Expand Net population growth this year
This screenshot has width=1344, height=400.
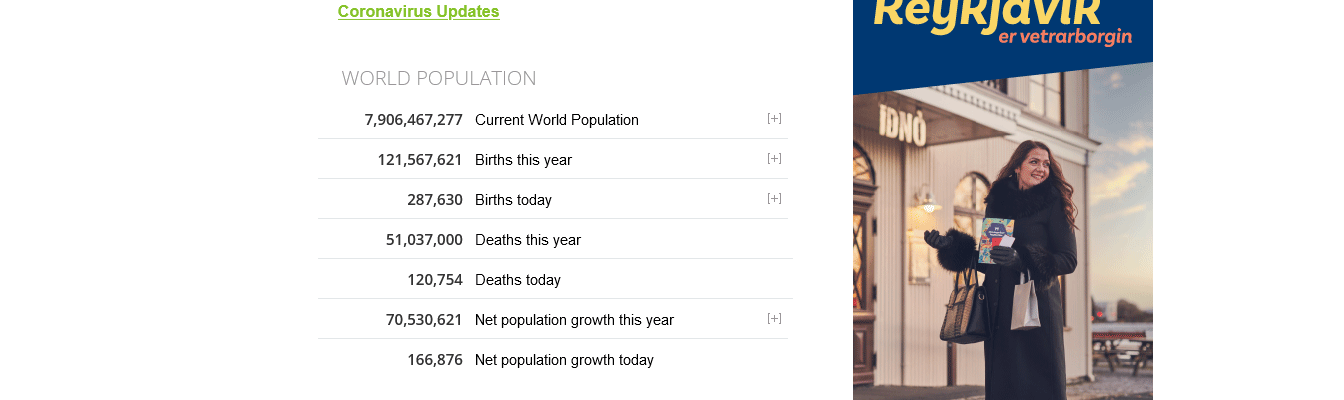point(774,319)
